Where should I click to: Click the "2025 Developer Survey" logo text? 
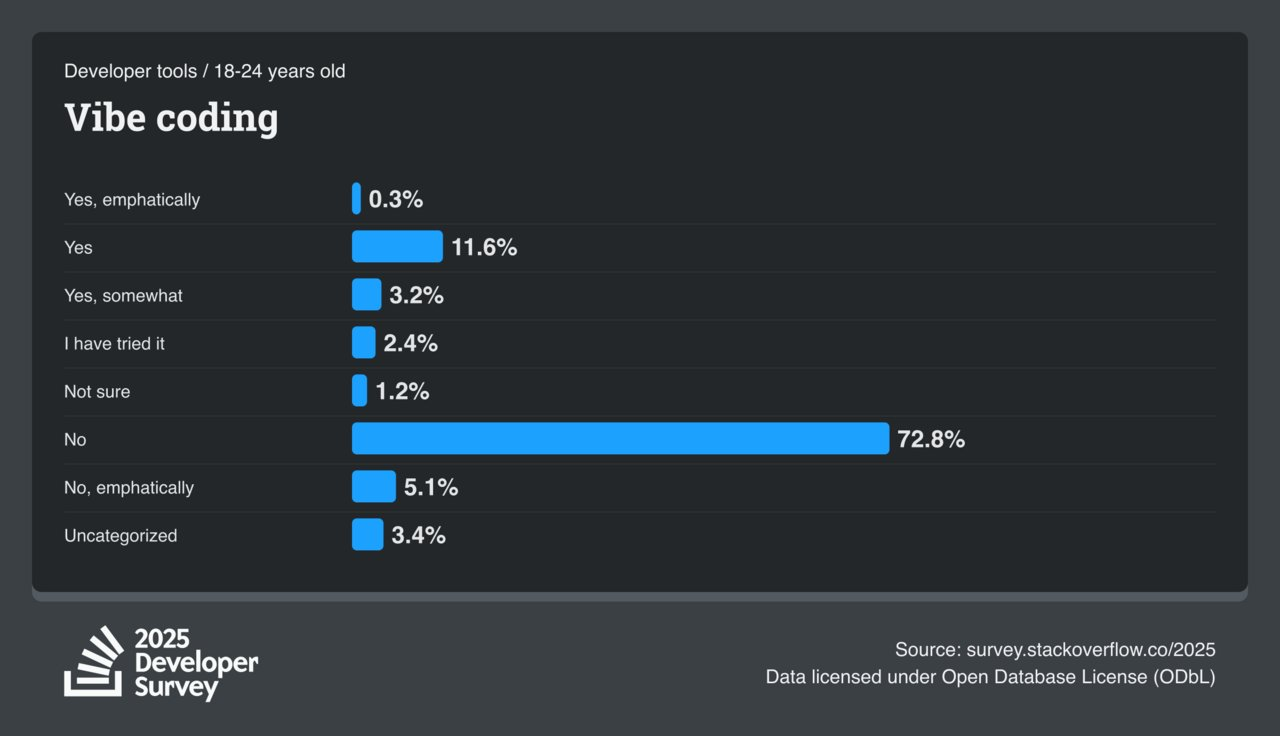pyautogui.click(x=195, y=663)
